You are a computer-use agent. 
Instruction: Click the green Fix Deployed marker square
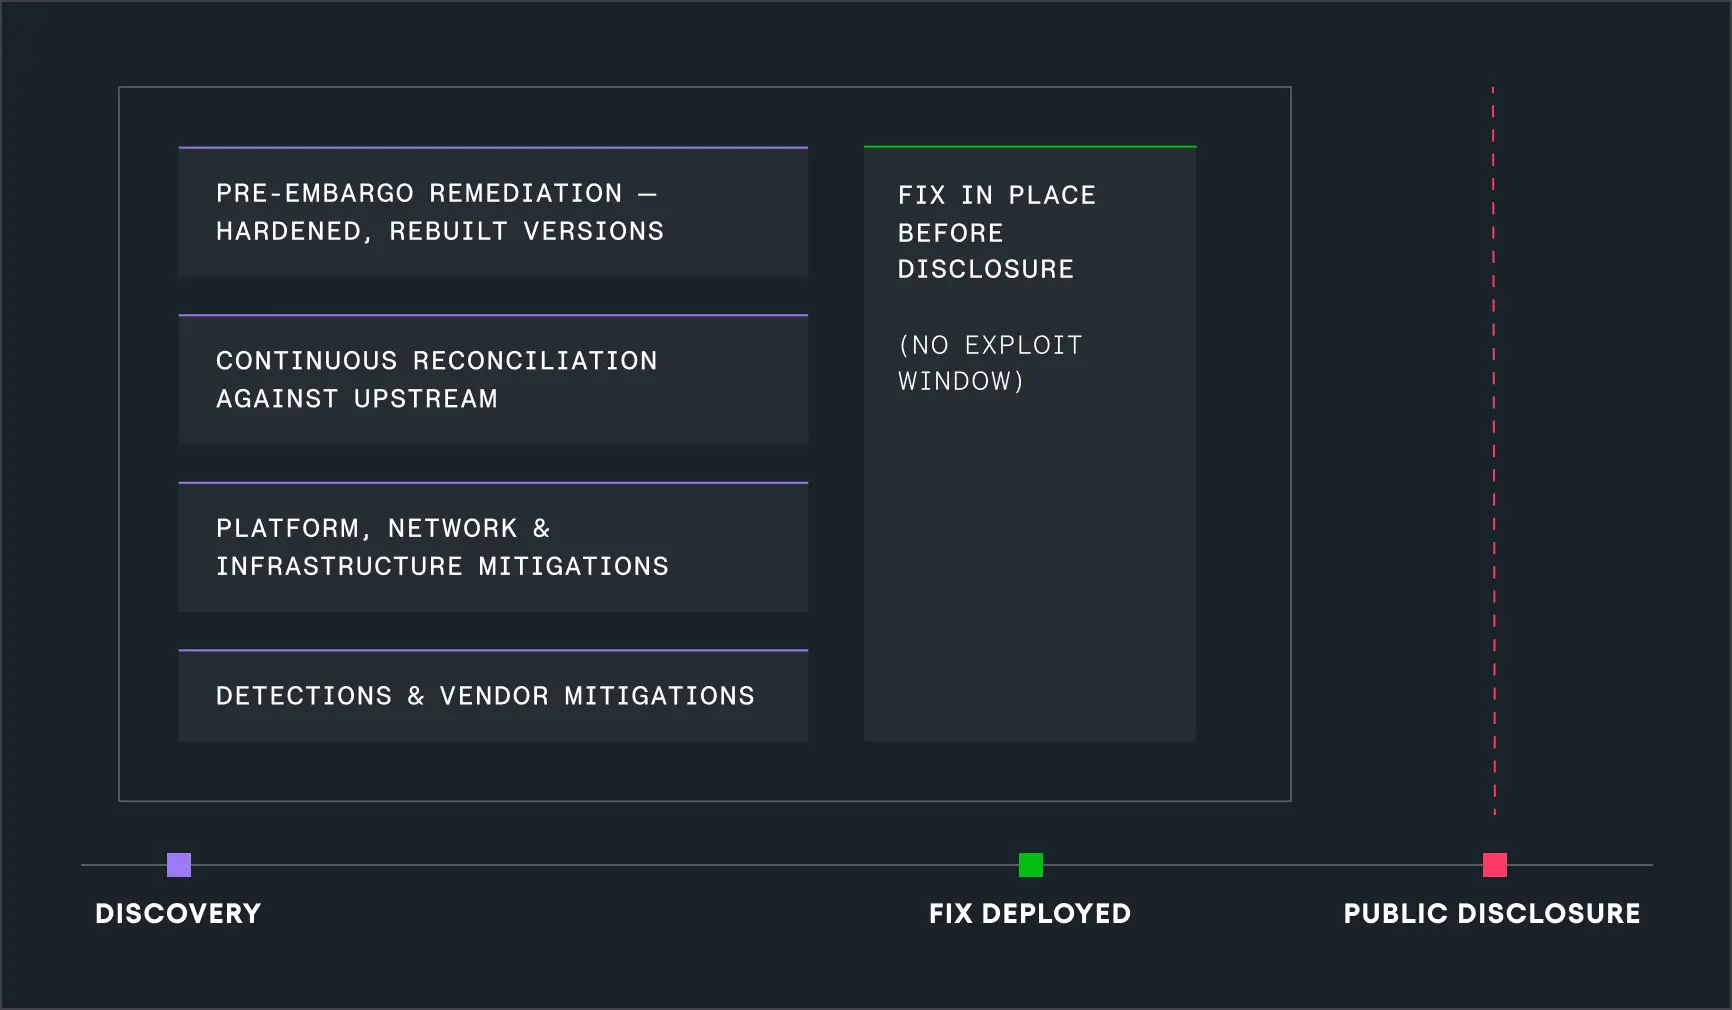[1031, 865]
